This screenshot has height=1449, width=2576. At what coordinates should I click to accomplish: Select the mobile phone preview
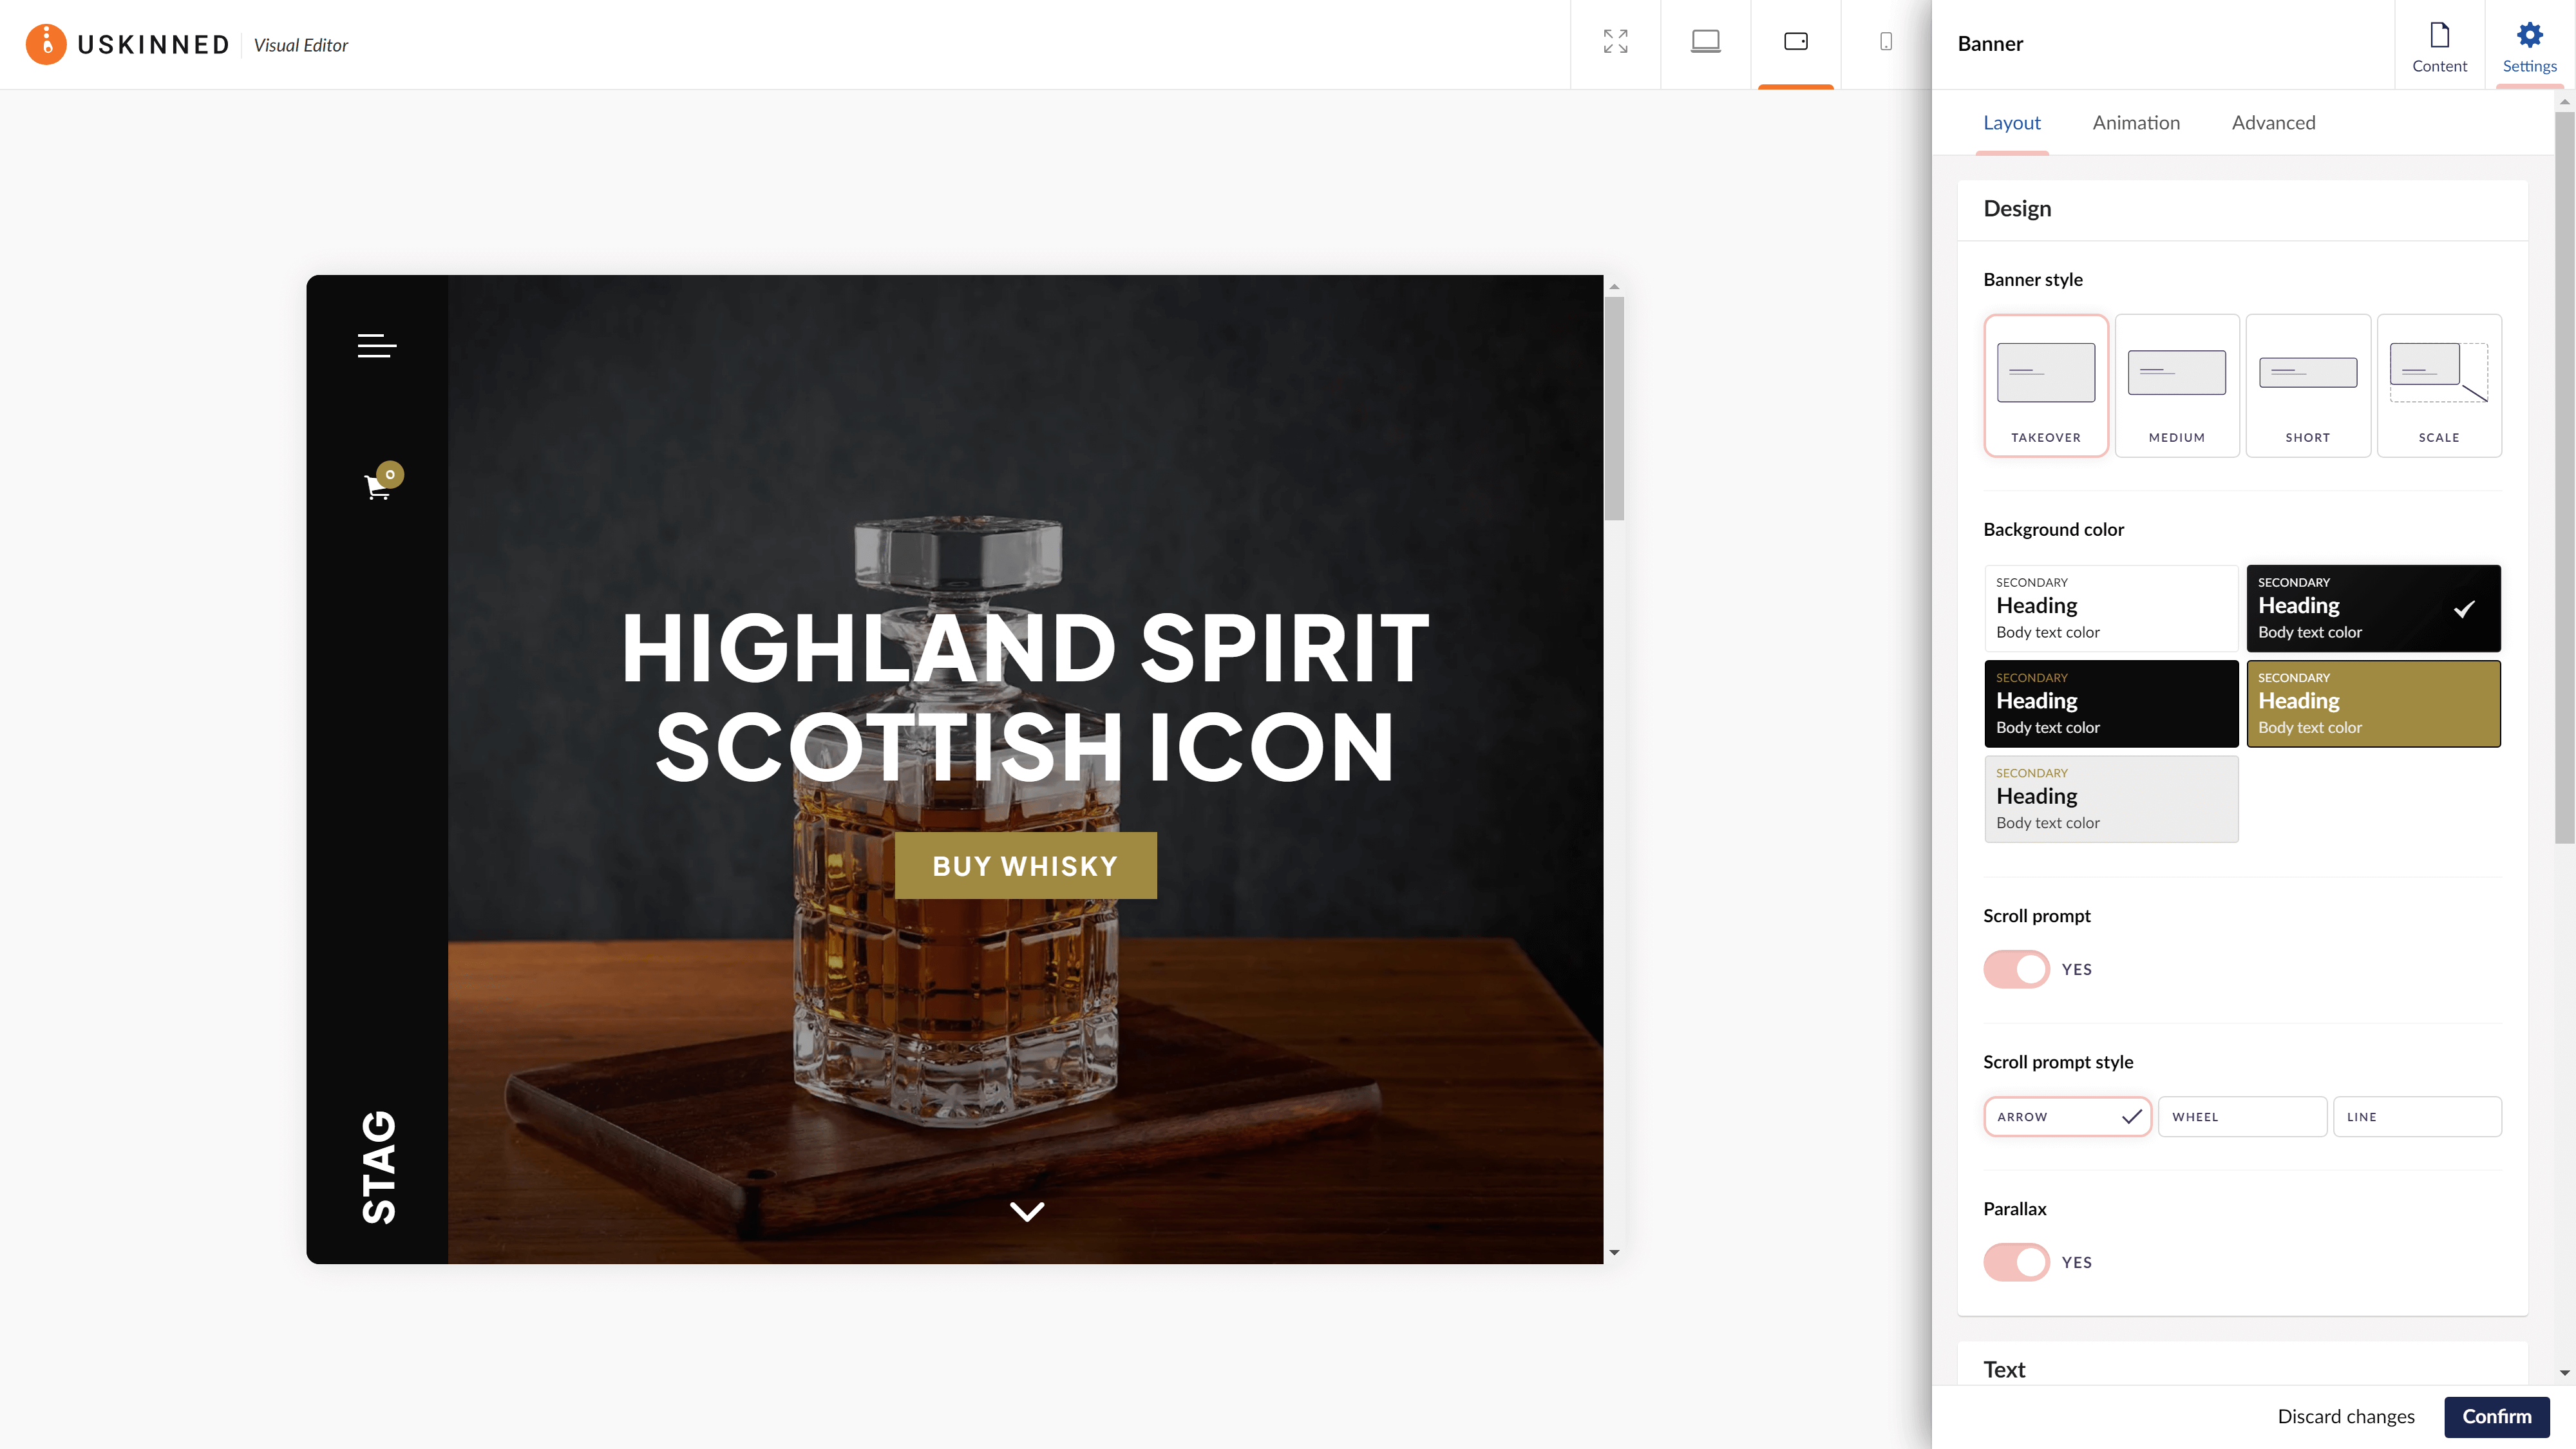point(1885,42)
